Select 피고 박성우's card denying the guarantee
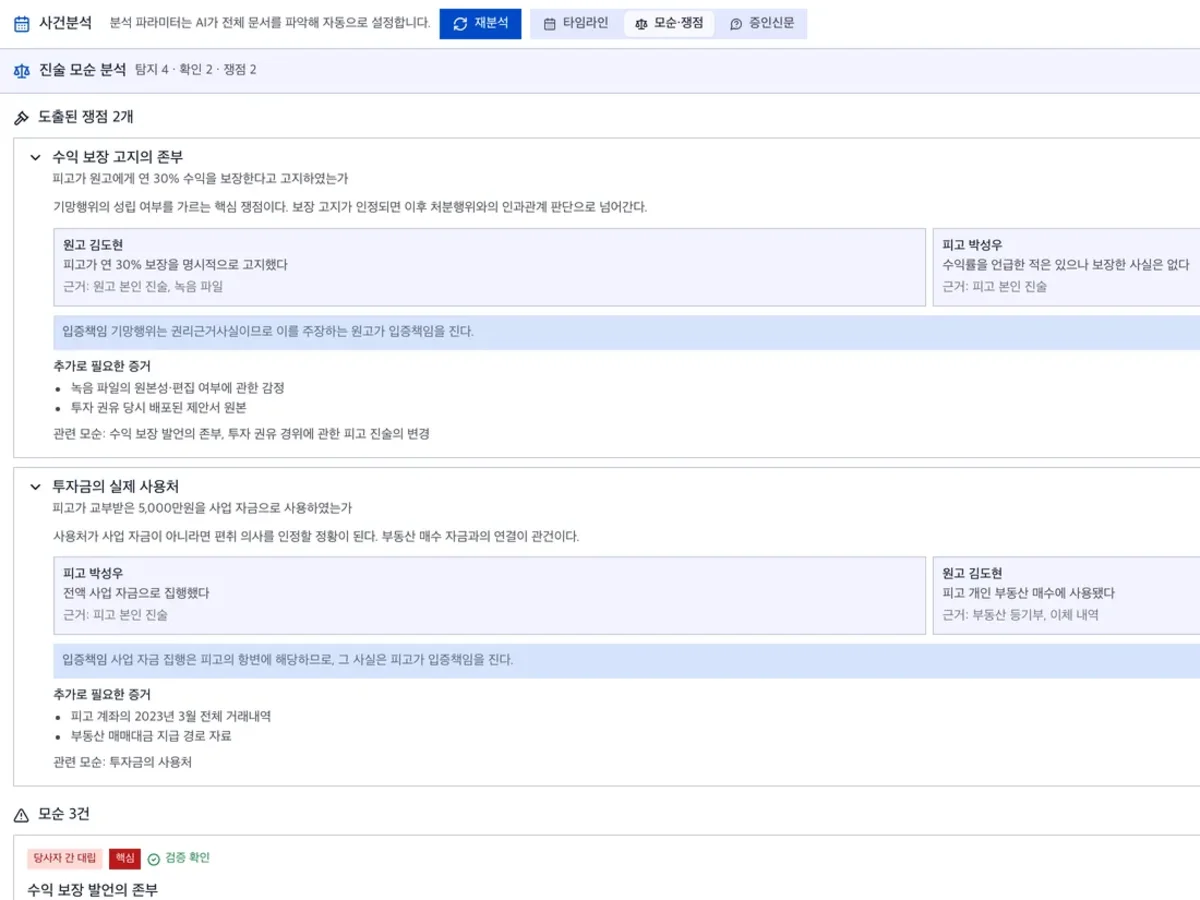The image size is (1200, 900). point(1066,267)
